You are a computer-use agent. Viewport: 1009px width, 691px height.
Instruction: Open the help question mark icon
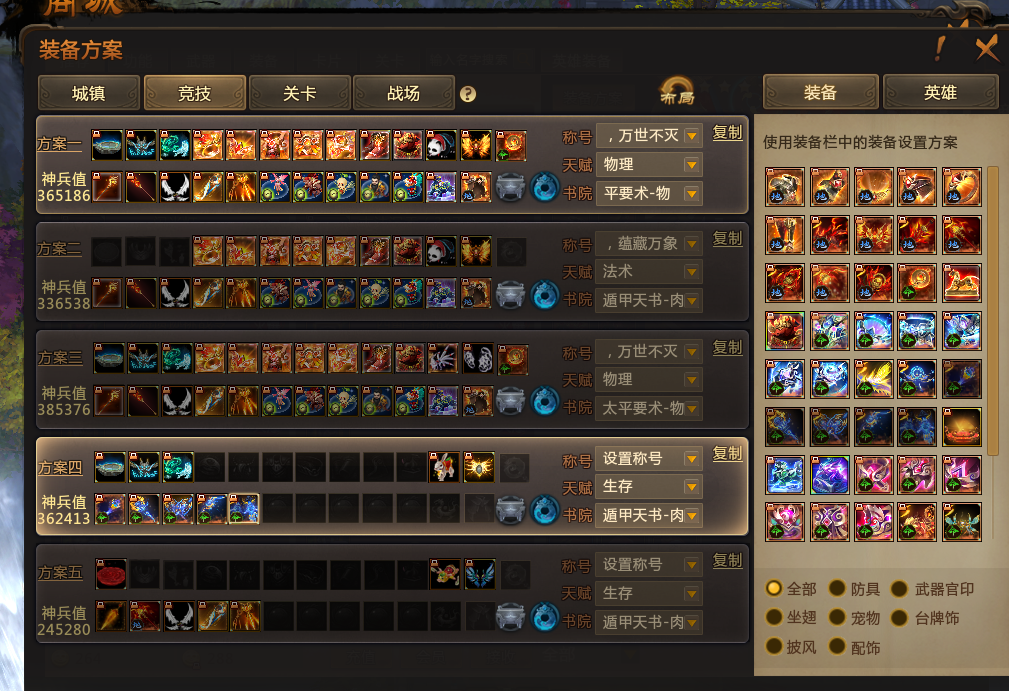[468, 95]
